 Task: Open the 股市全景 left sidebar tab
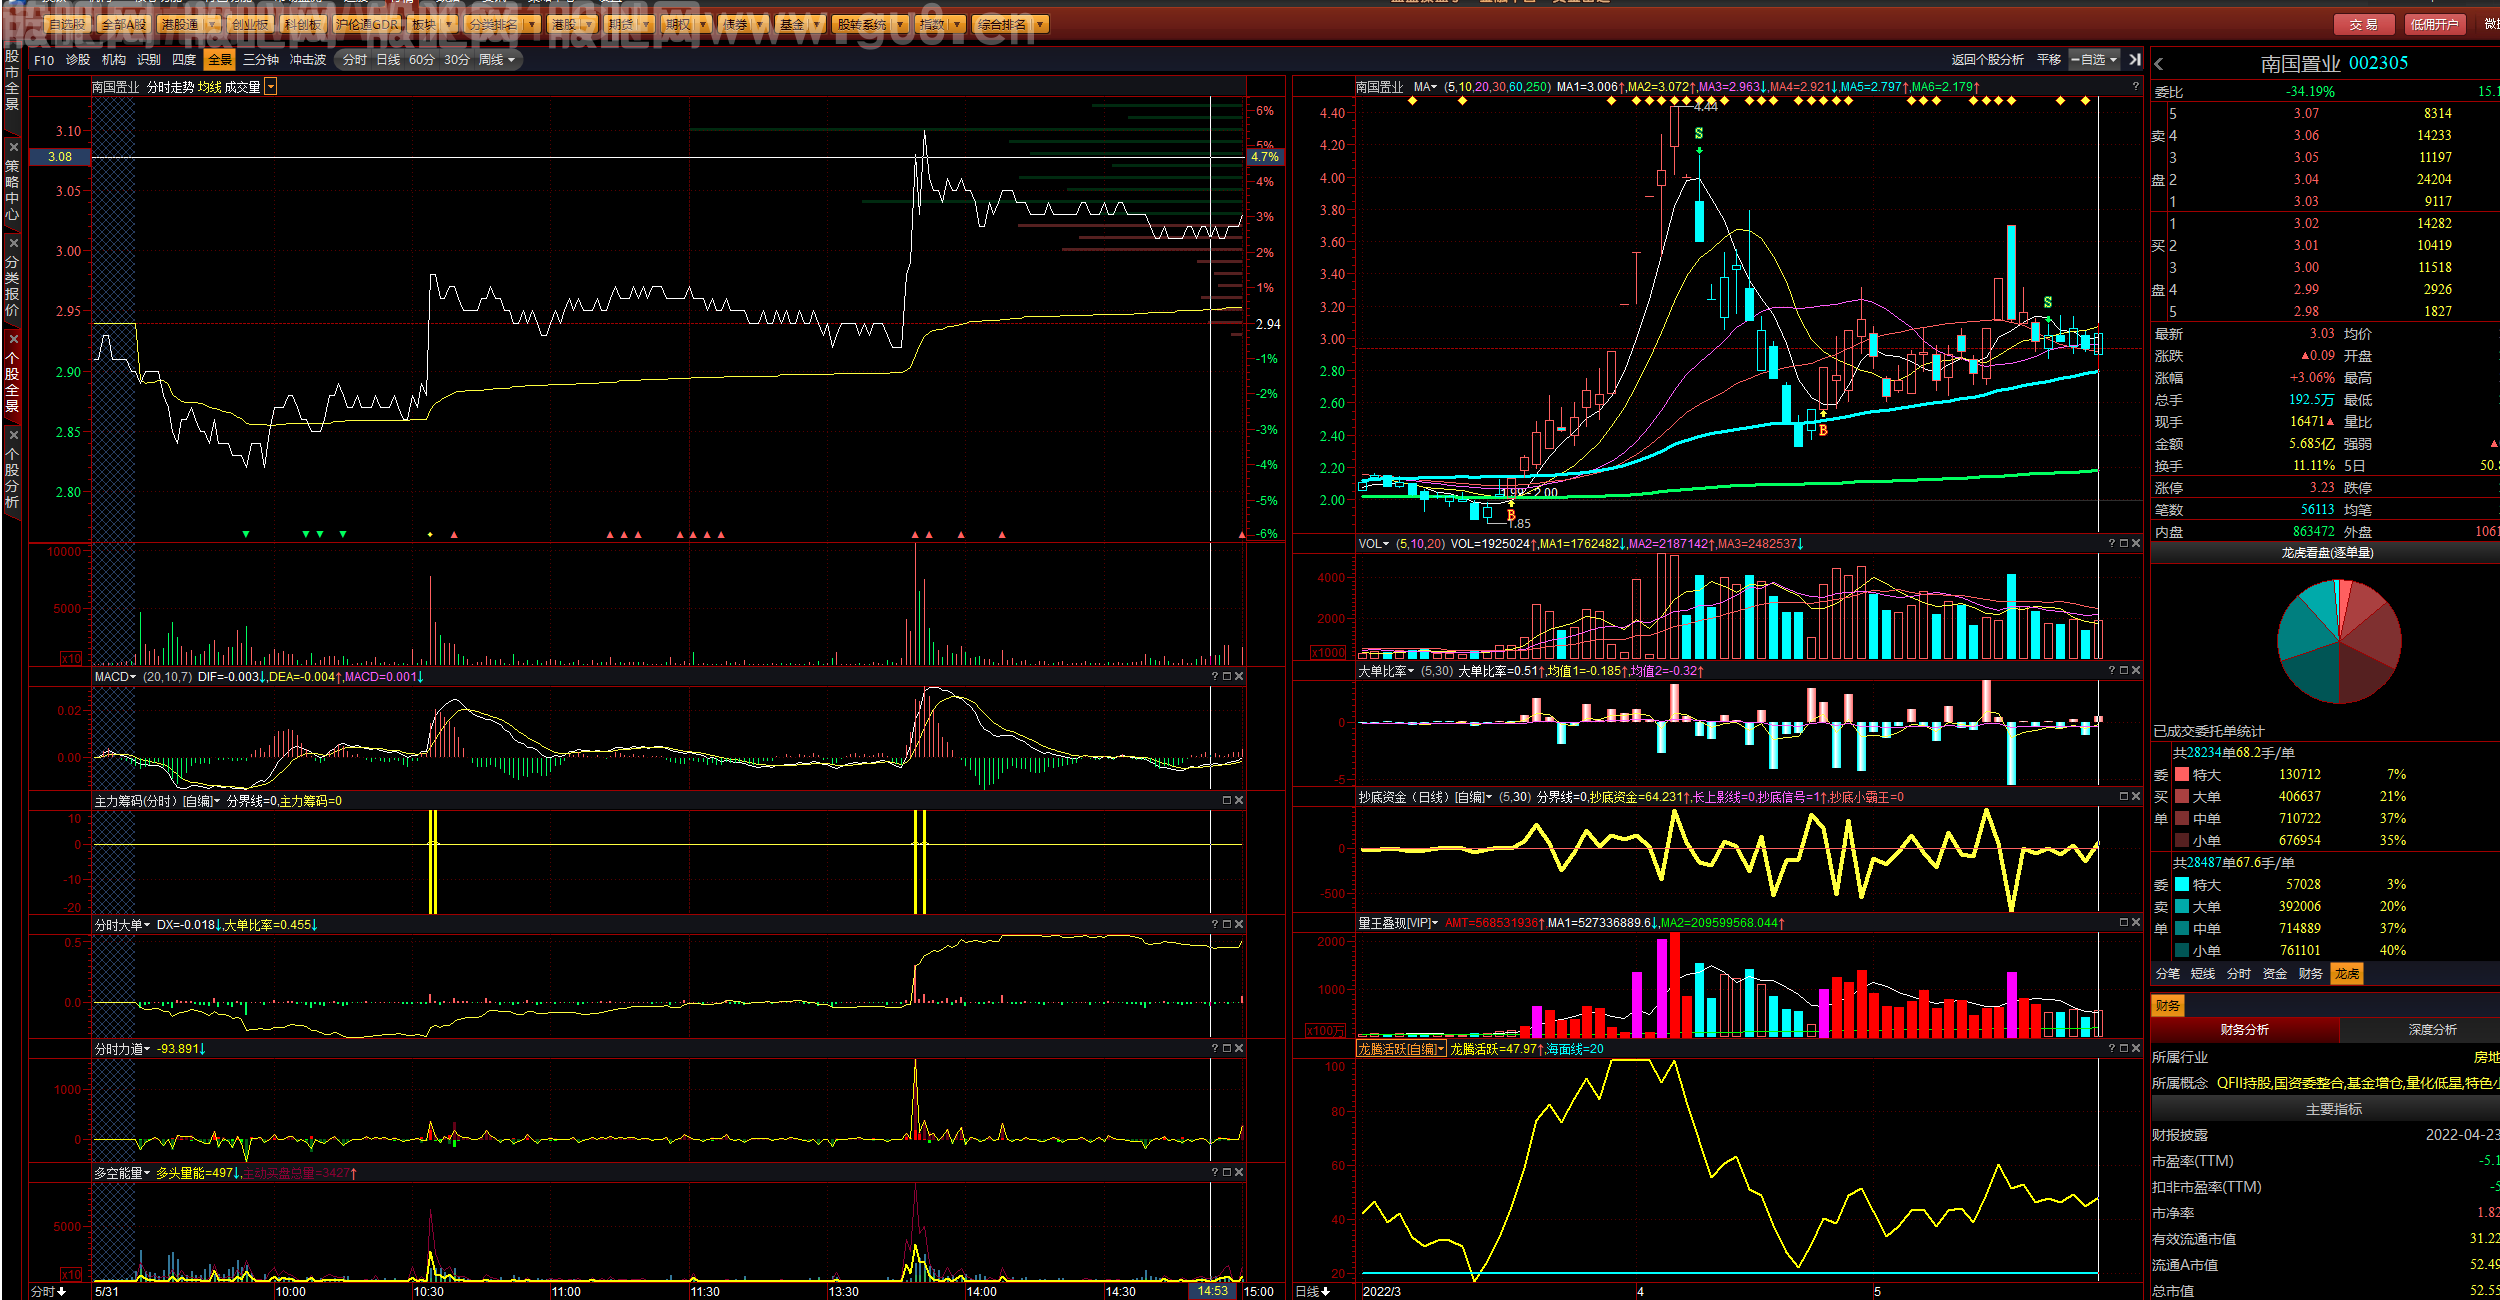coord(12,80)
